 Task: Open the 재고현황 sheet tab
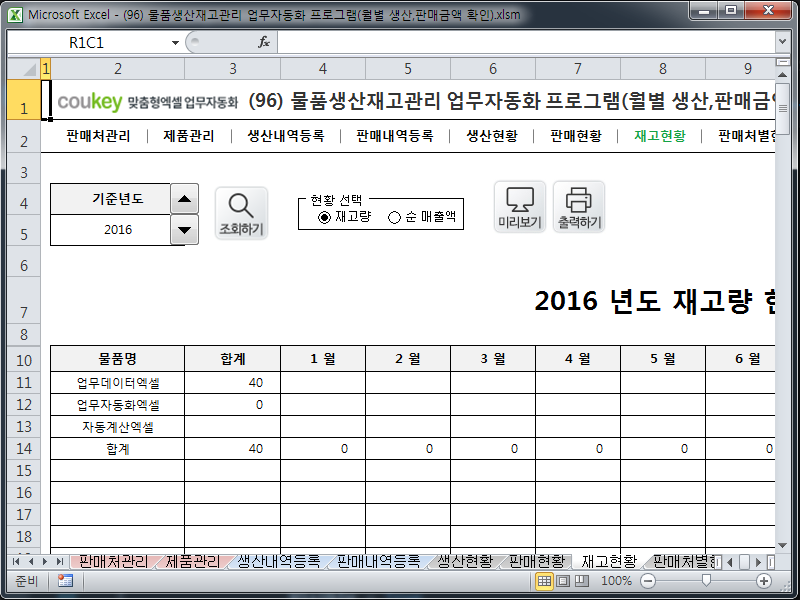[x=609, y=562]
